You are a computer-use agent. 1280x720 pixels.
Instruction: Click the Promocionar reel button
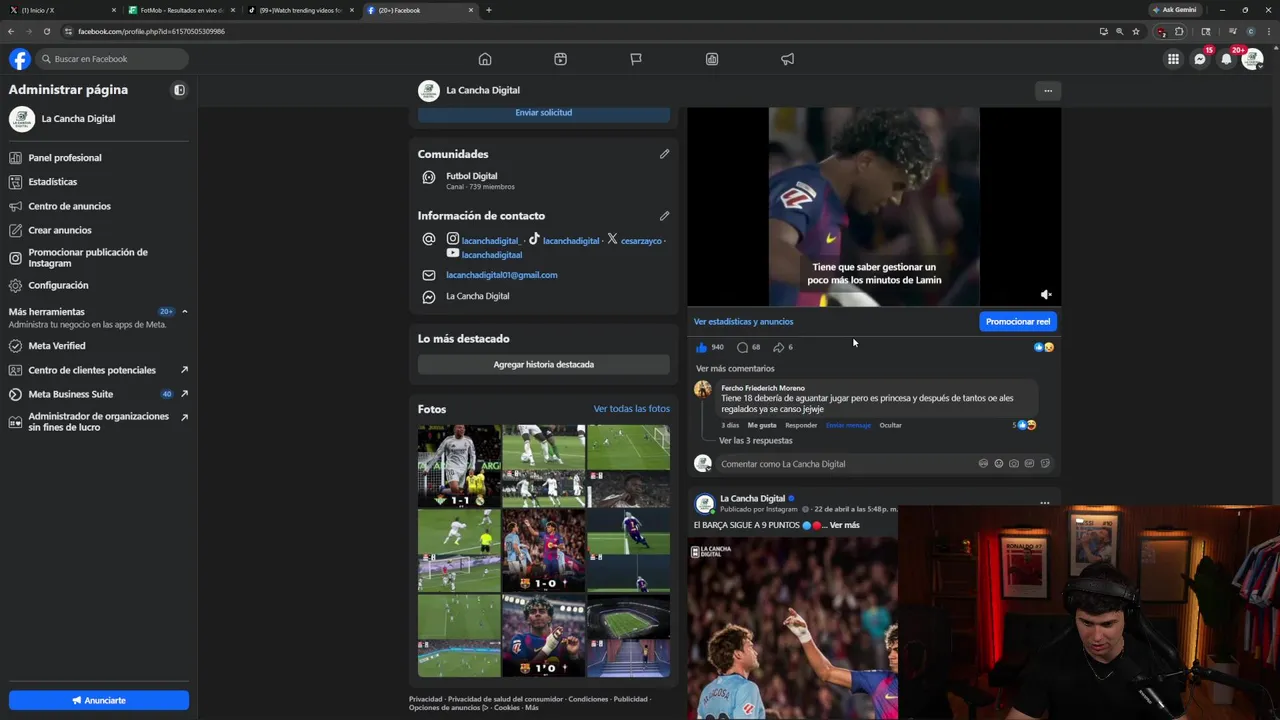(1018, 322)
